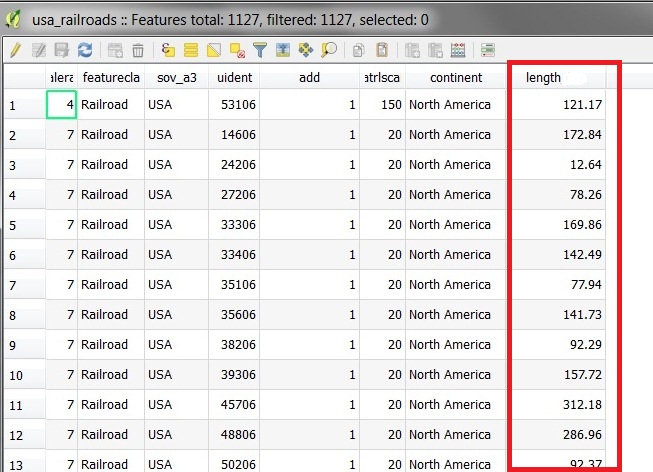
Task: Delete selected features with trash icon
Action: click(138, 50)
